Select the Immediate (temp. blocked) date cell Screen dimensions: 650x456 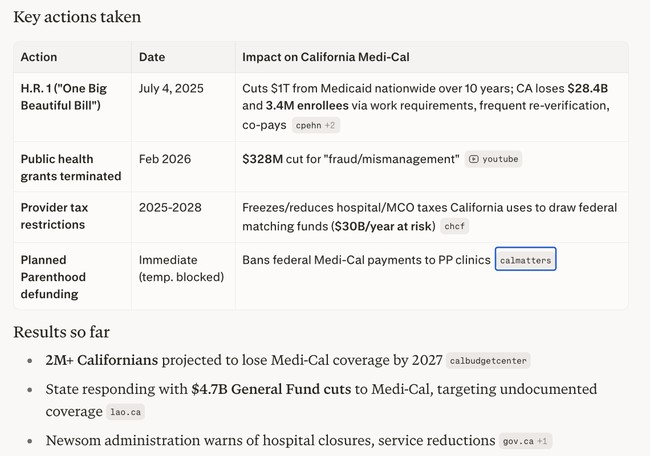click(x=181, y=268)
